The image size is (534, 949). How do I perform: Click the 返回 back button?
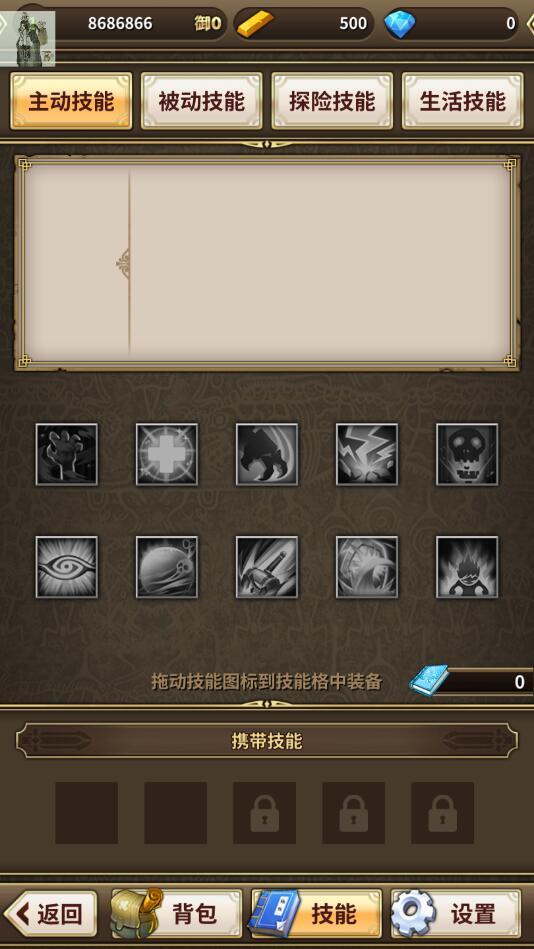click(51, 914)
